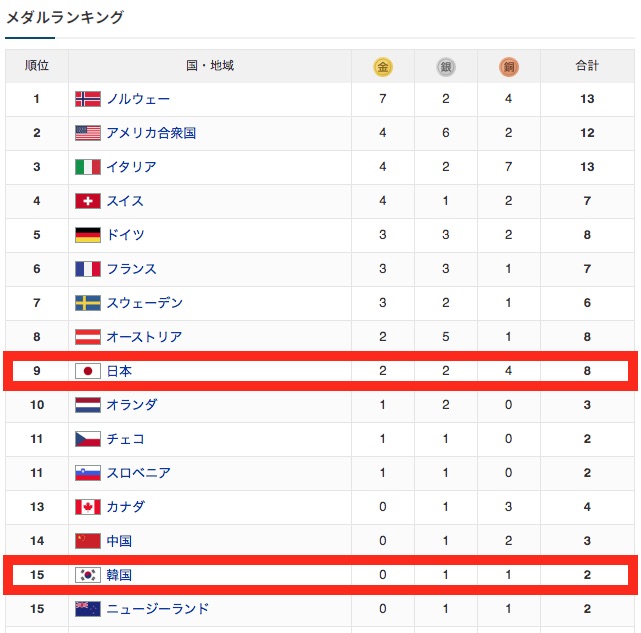This screenshot has width=641, height=633.
Task: Click the Japan flag icon
Action: [x=88, y=371]
